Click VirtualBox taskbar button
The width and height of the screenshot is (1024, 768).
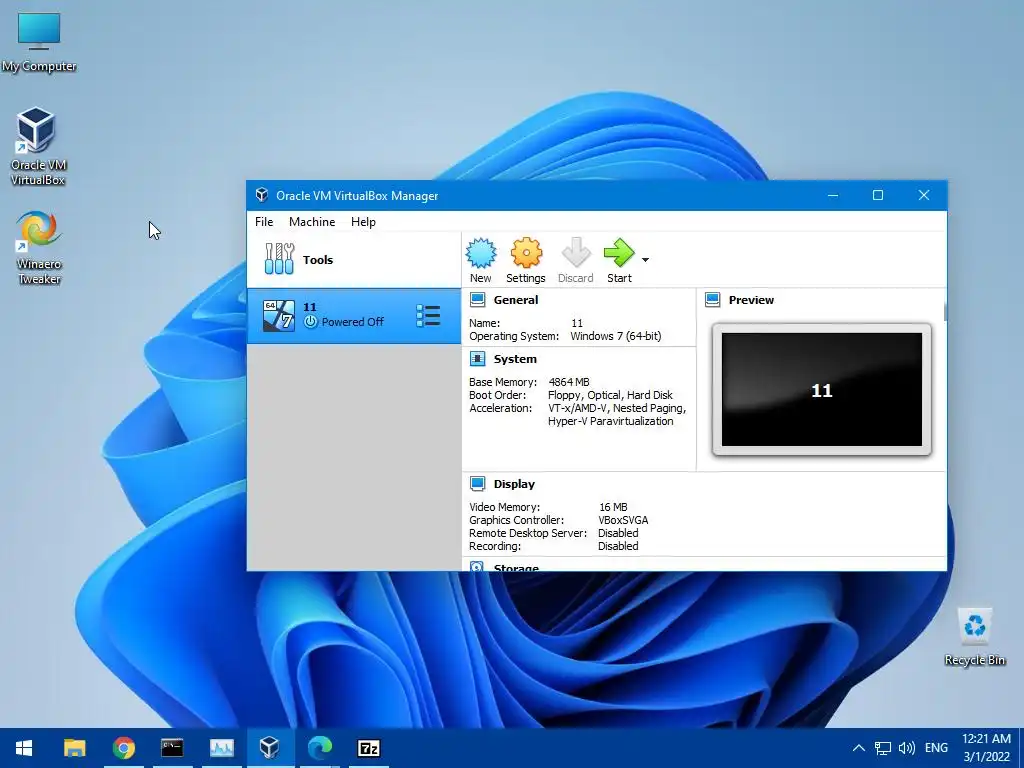(270, 748)
